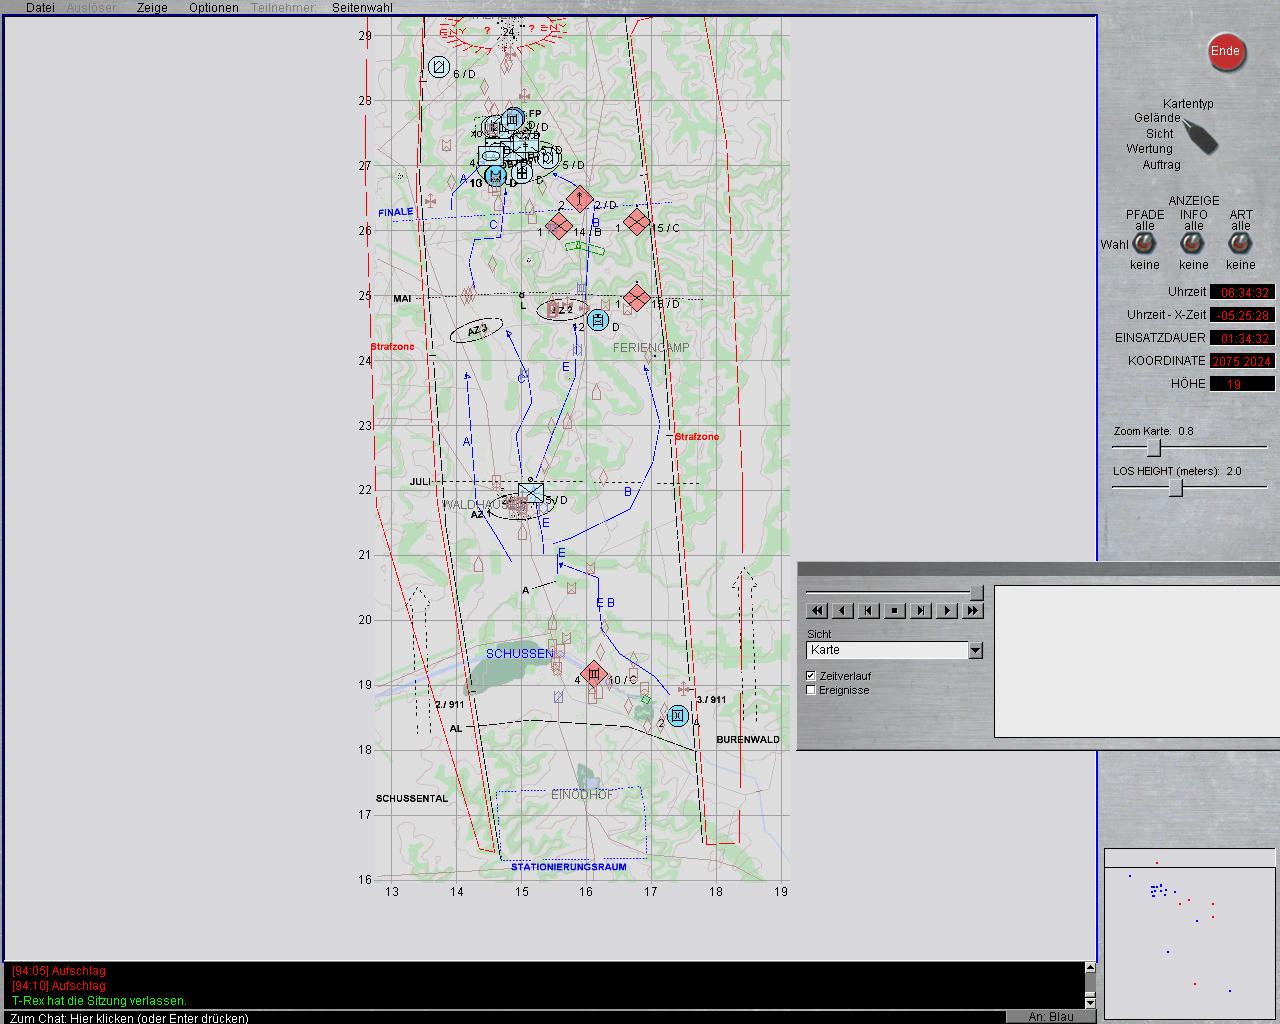
Task: Enable the Ereignisse checkbox
Action: point(811,690)
